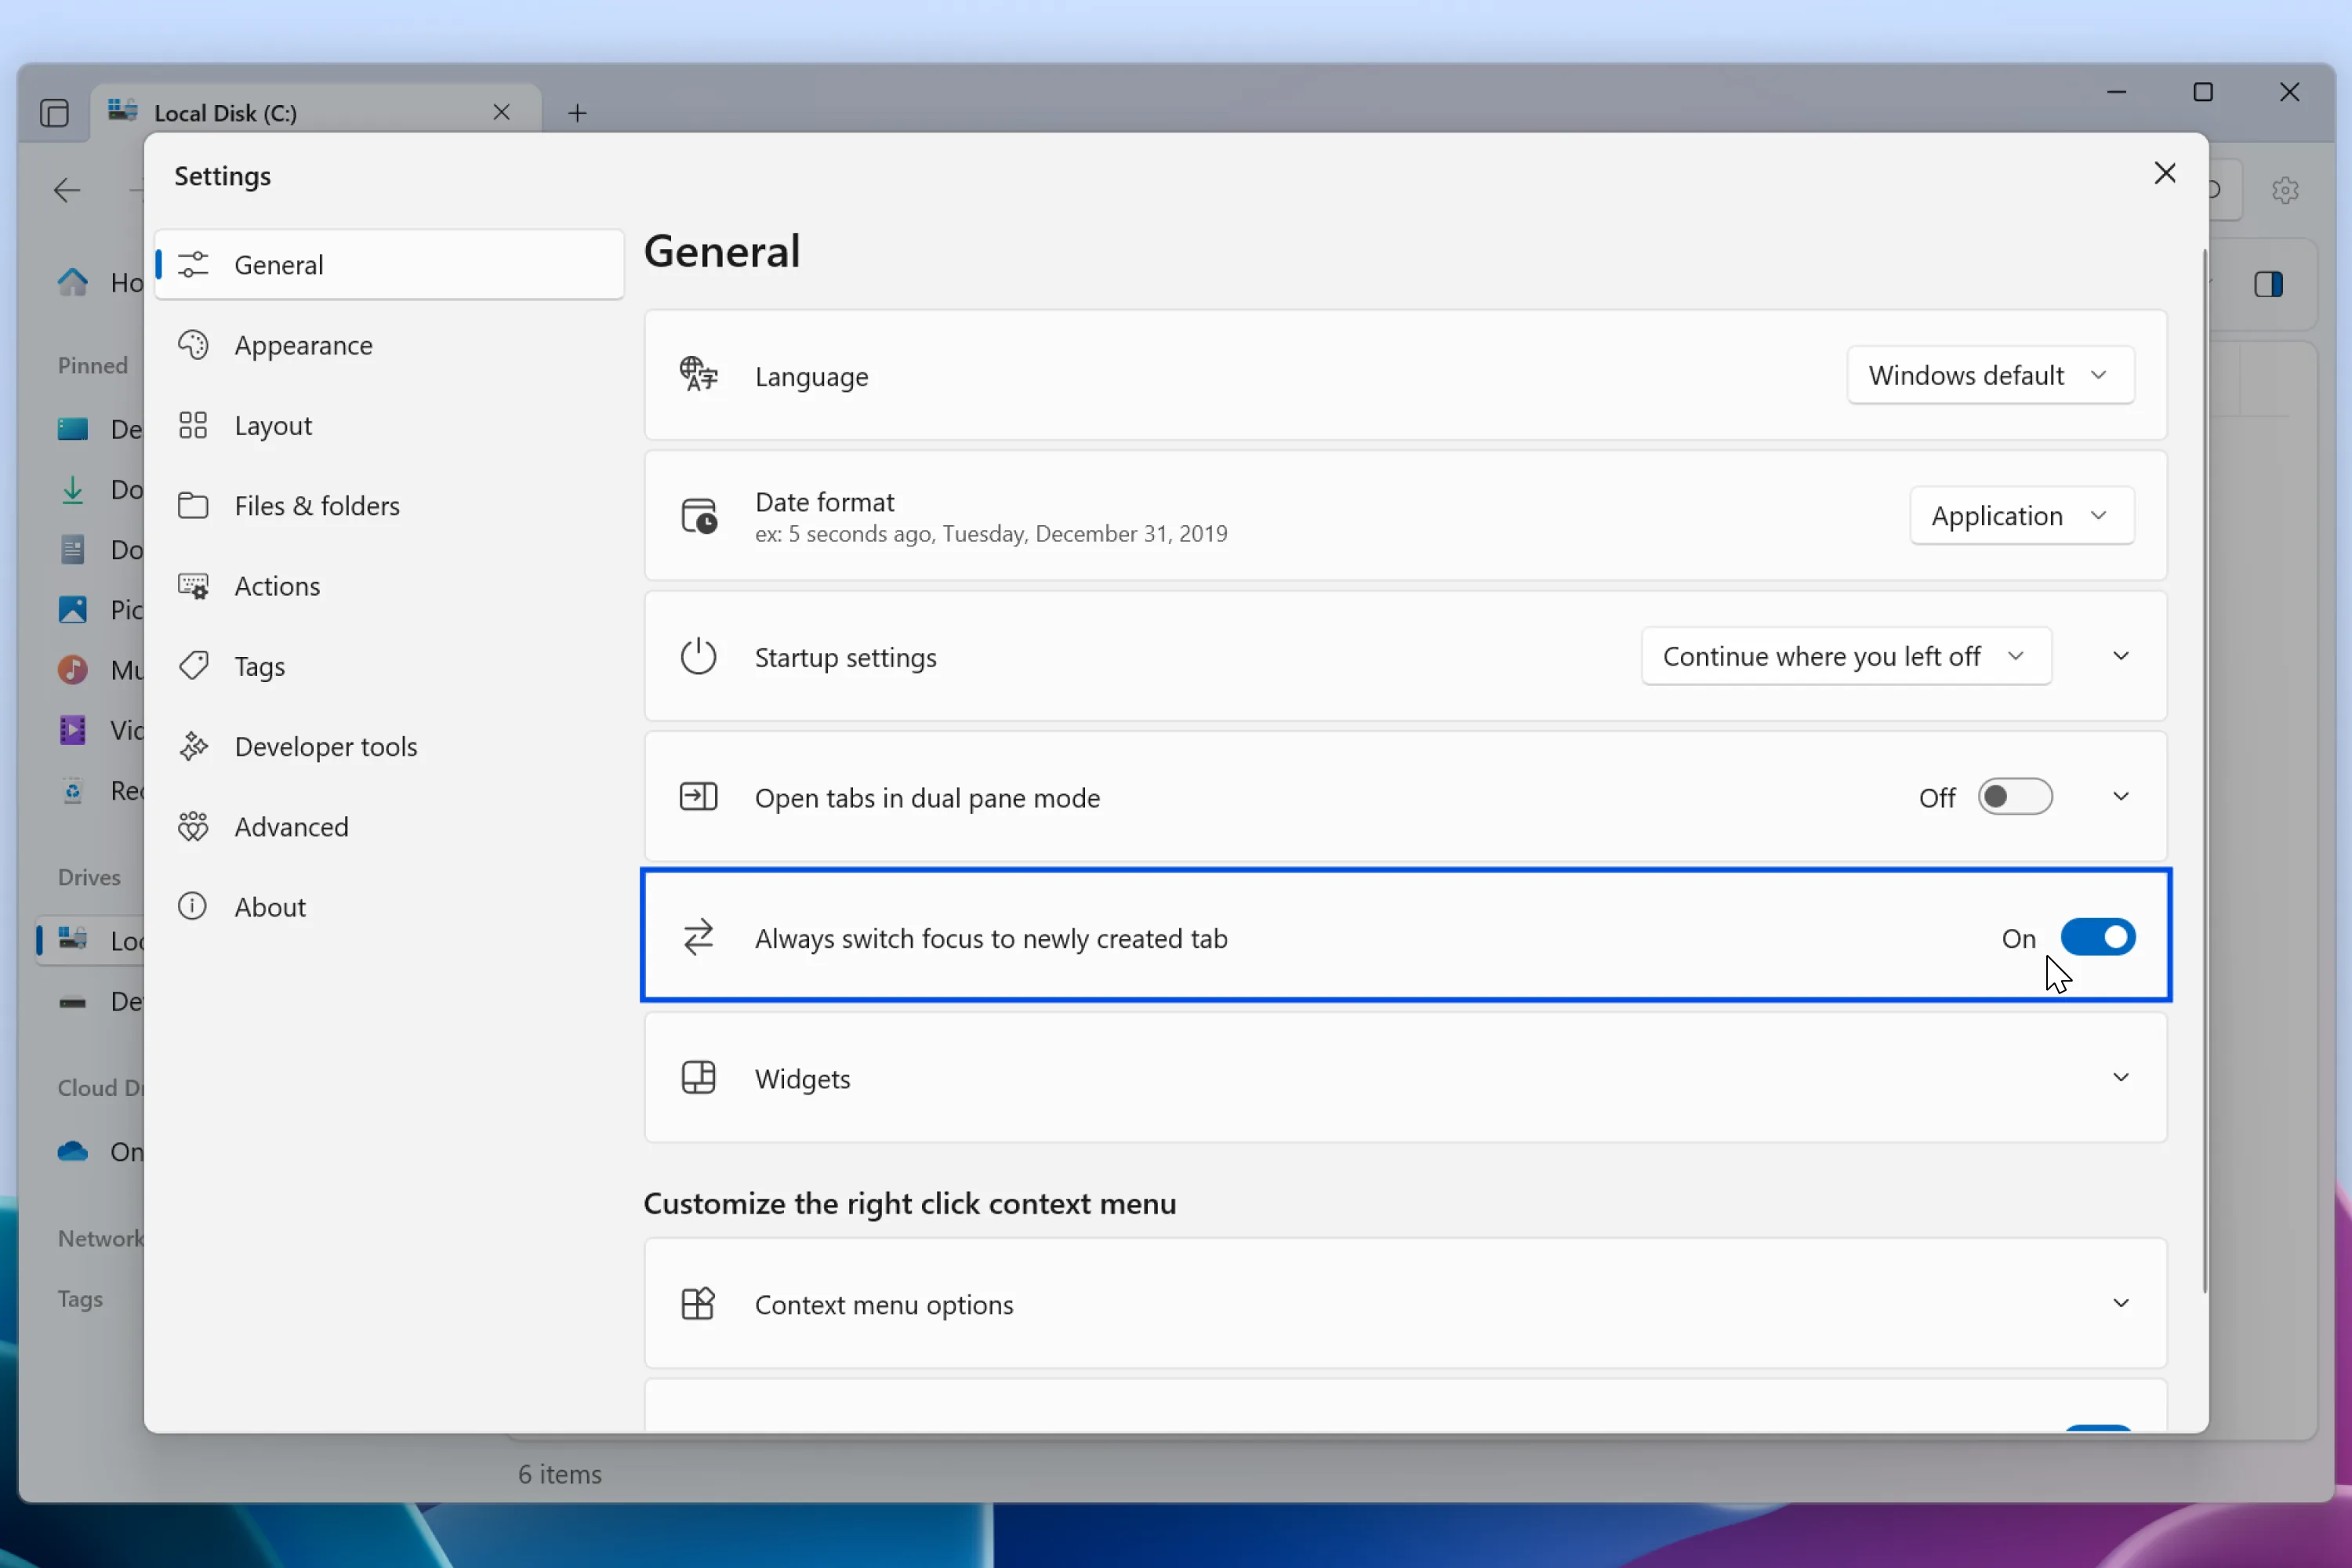Click the Language translate icon

[699, 375]
